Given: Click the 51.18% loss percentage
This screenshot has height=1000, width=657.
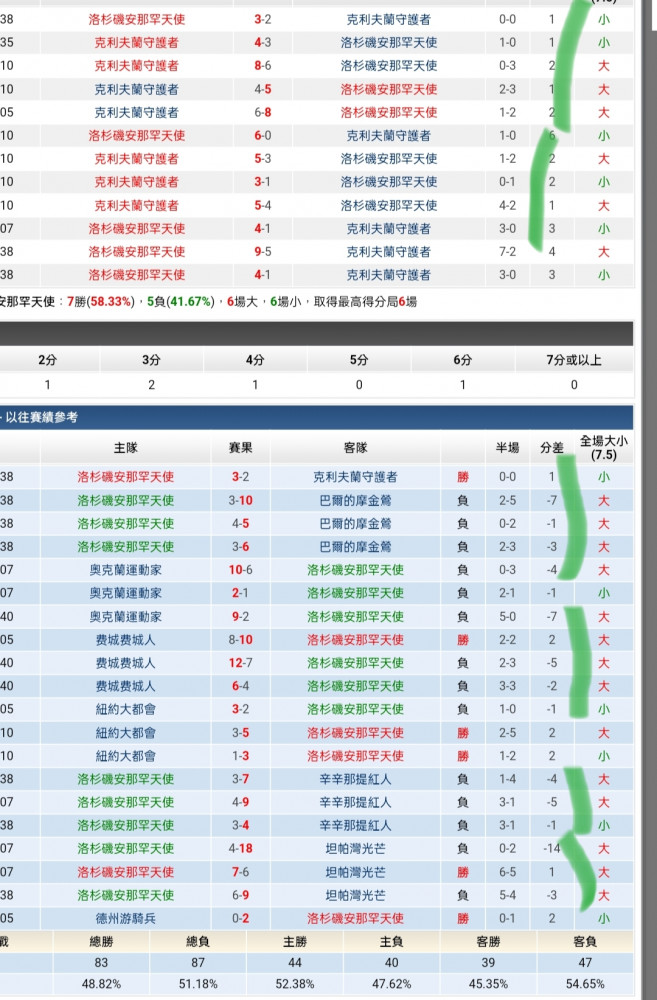Looking at the screenshot, I should pyautogui.click(x=198, y=984).
